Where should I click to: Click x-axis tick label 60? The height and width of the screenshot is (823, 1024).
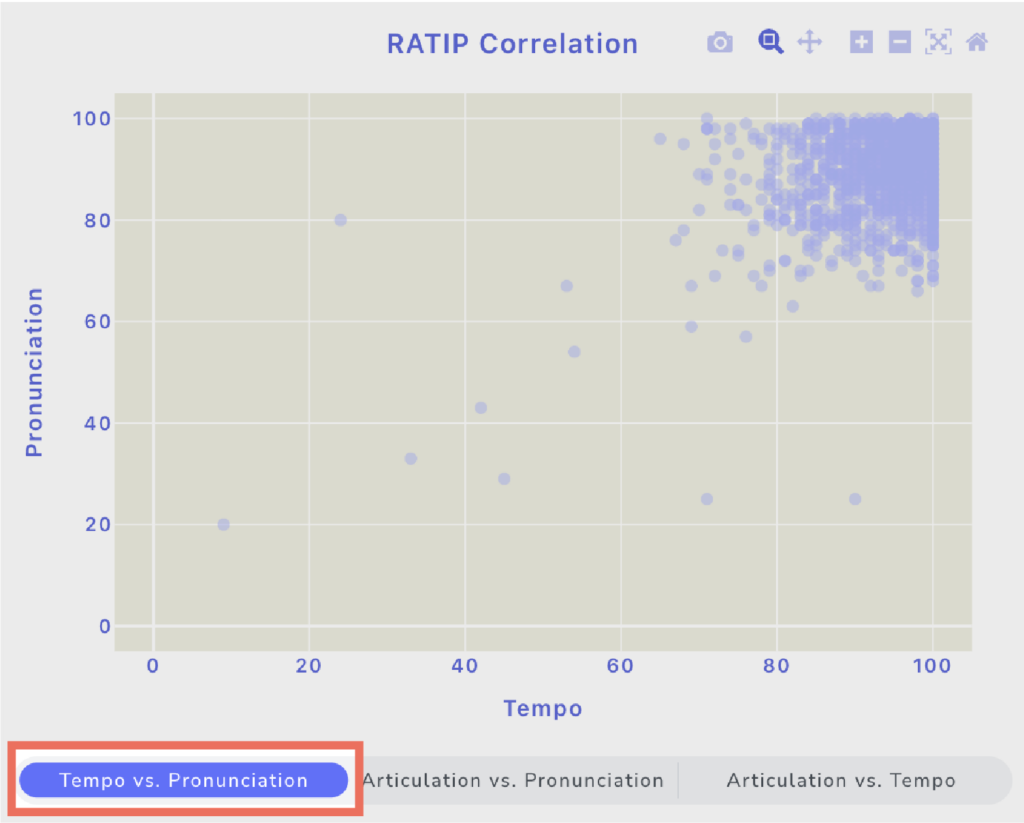[x=620, y=666]
